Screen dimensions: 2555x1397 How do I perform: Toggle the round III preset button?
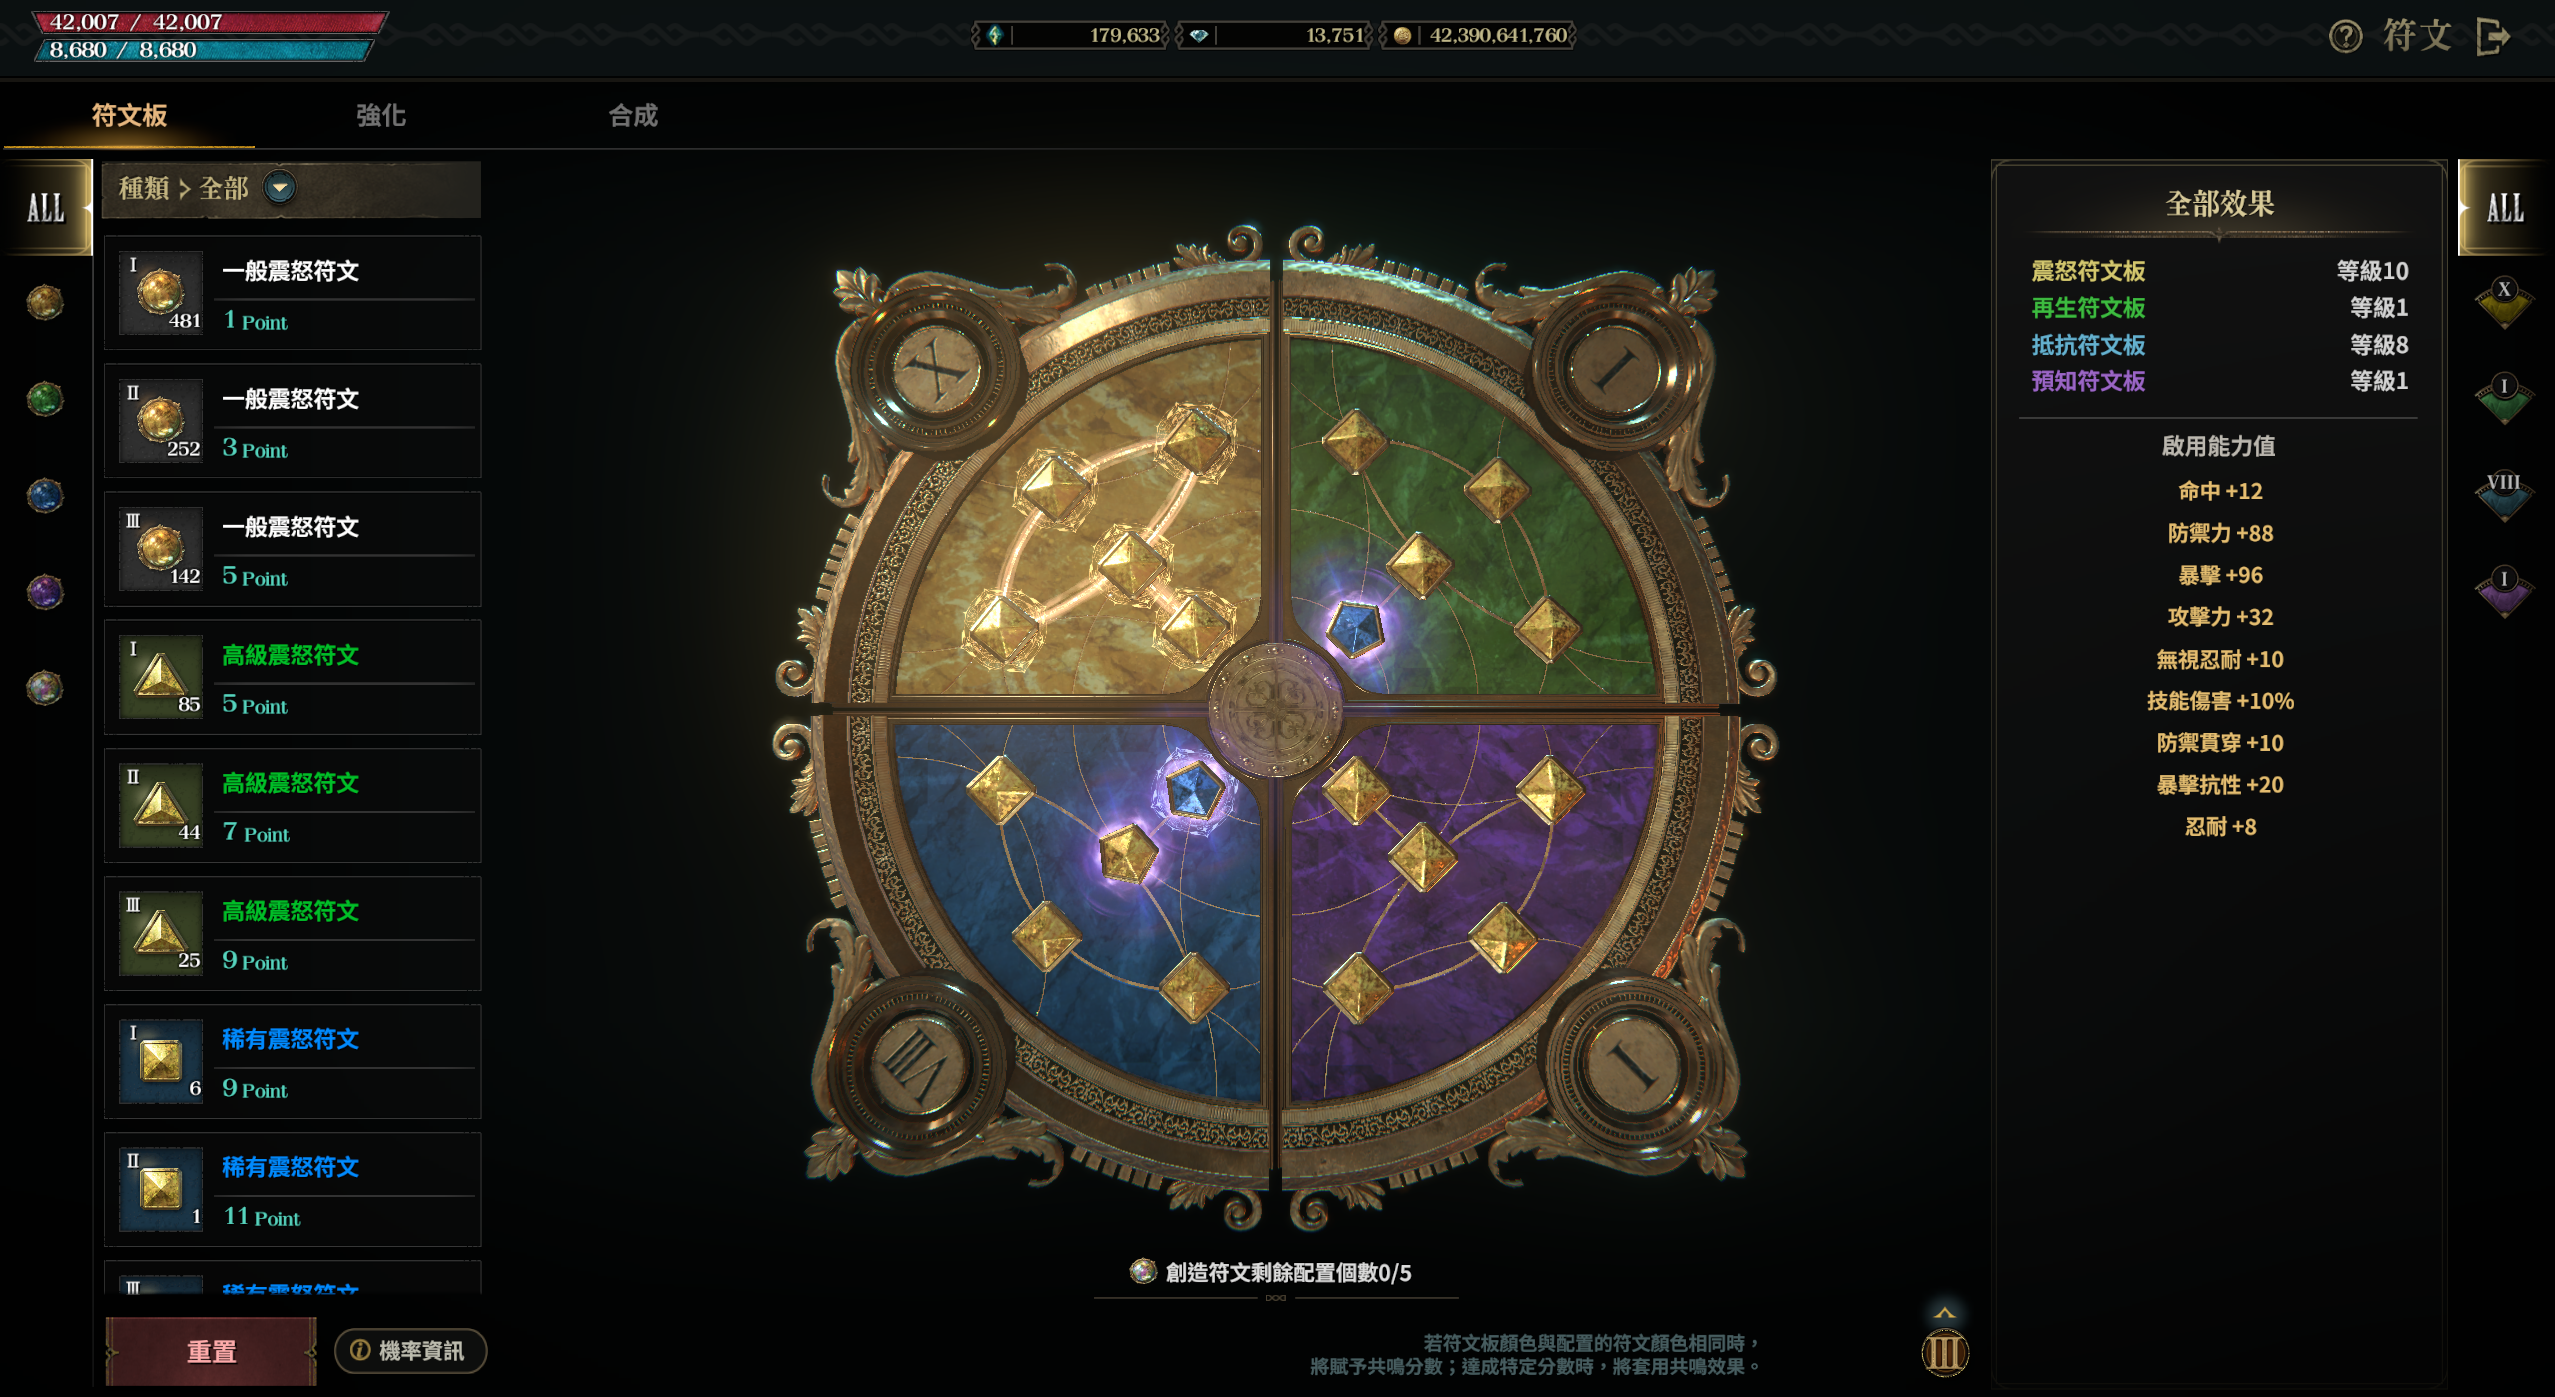(x=1944, y=1352)
